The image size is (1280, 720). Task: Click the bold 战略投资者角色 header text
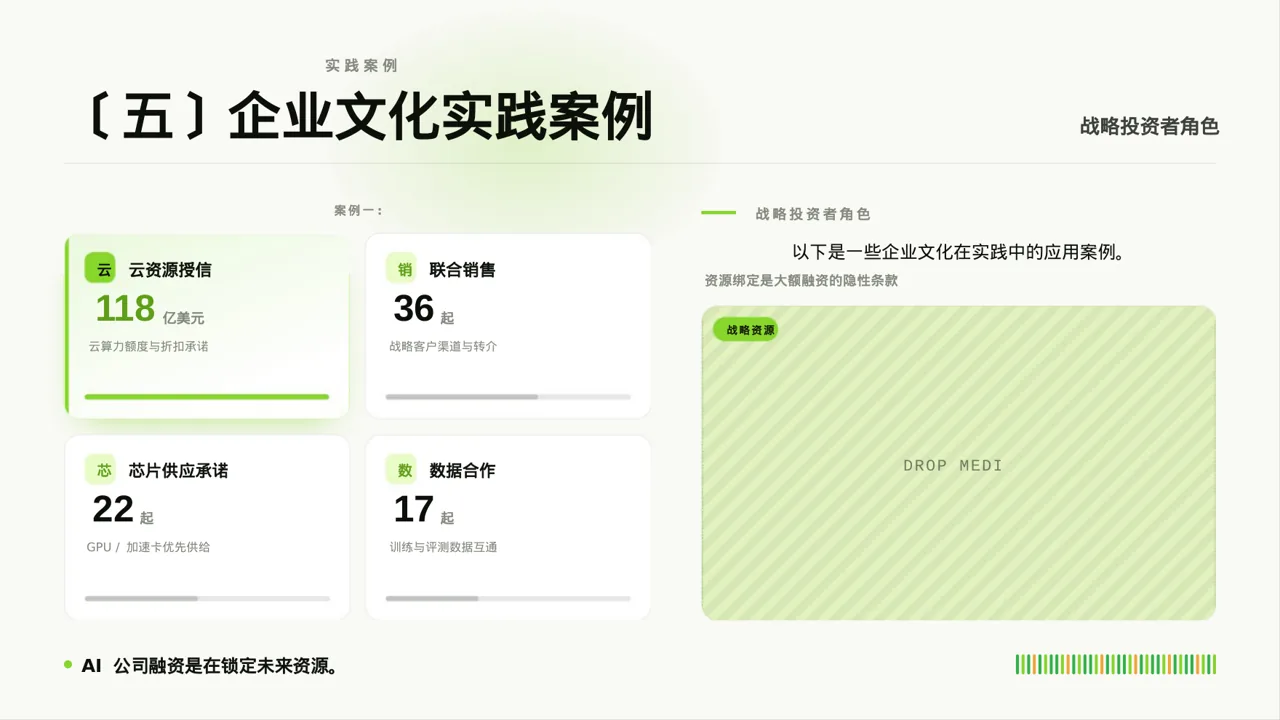click(1149, 126)
